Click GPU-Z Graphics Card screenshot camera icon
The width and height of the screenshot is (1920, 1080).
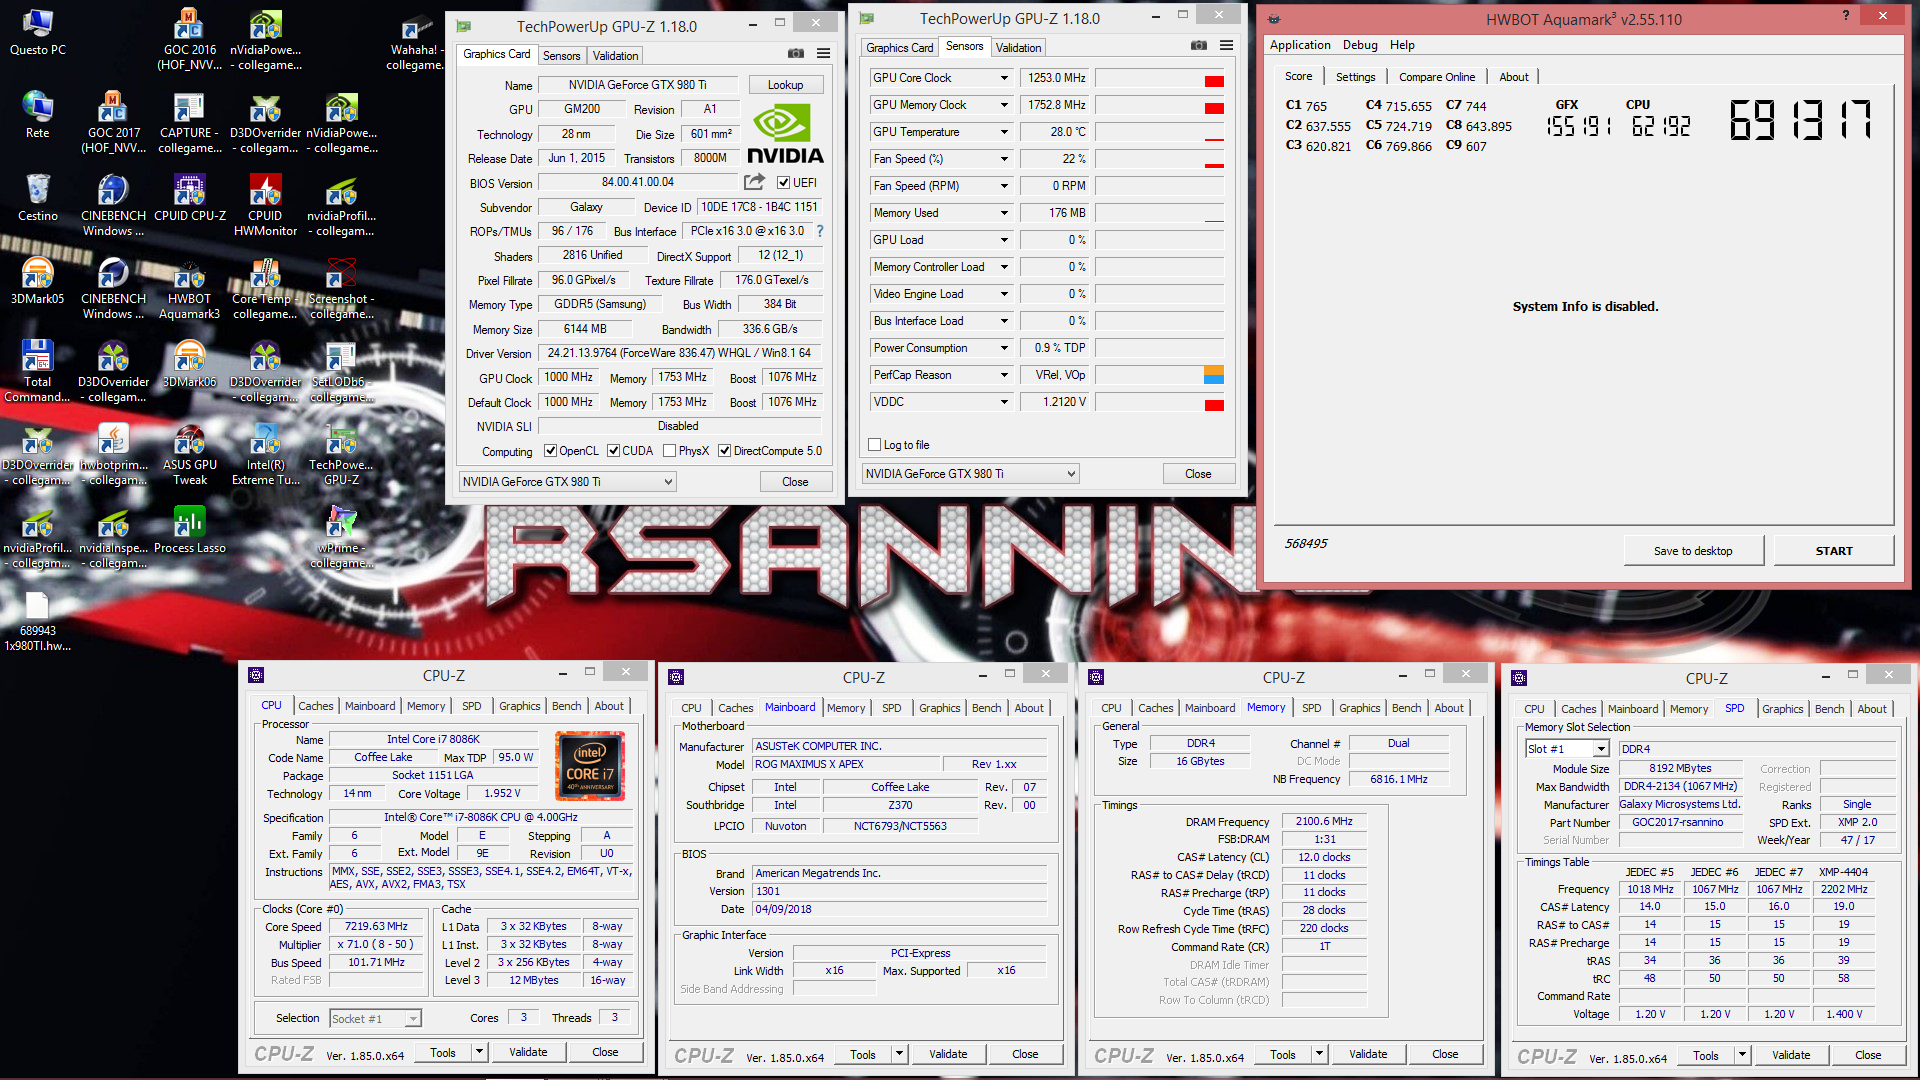796,54
